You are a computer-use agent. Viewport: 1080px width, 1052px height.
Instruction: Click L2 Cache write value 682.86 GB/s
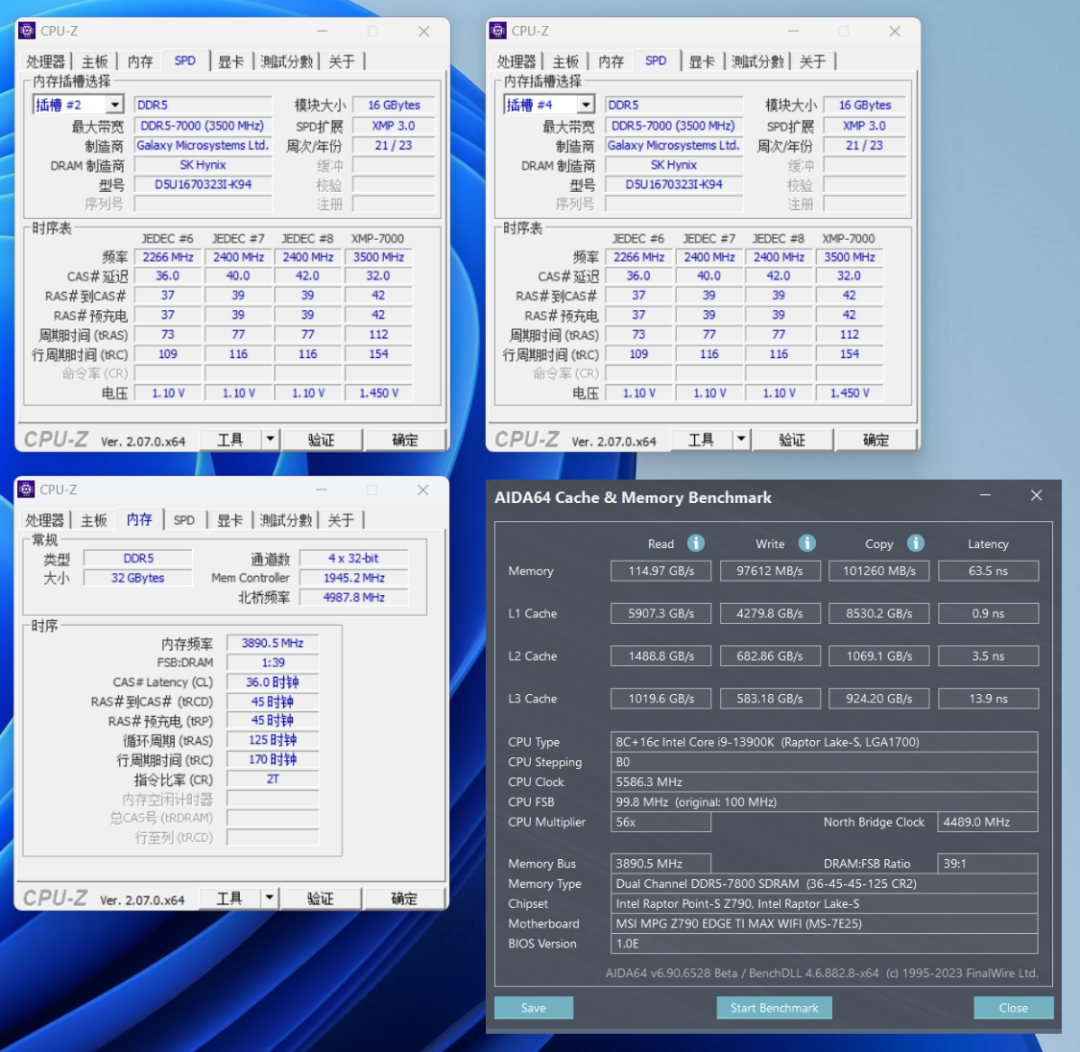(770, 656)
